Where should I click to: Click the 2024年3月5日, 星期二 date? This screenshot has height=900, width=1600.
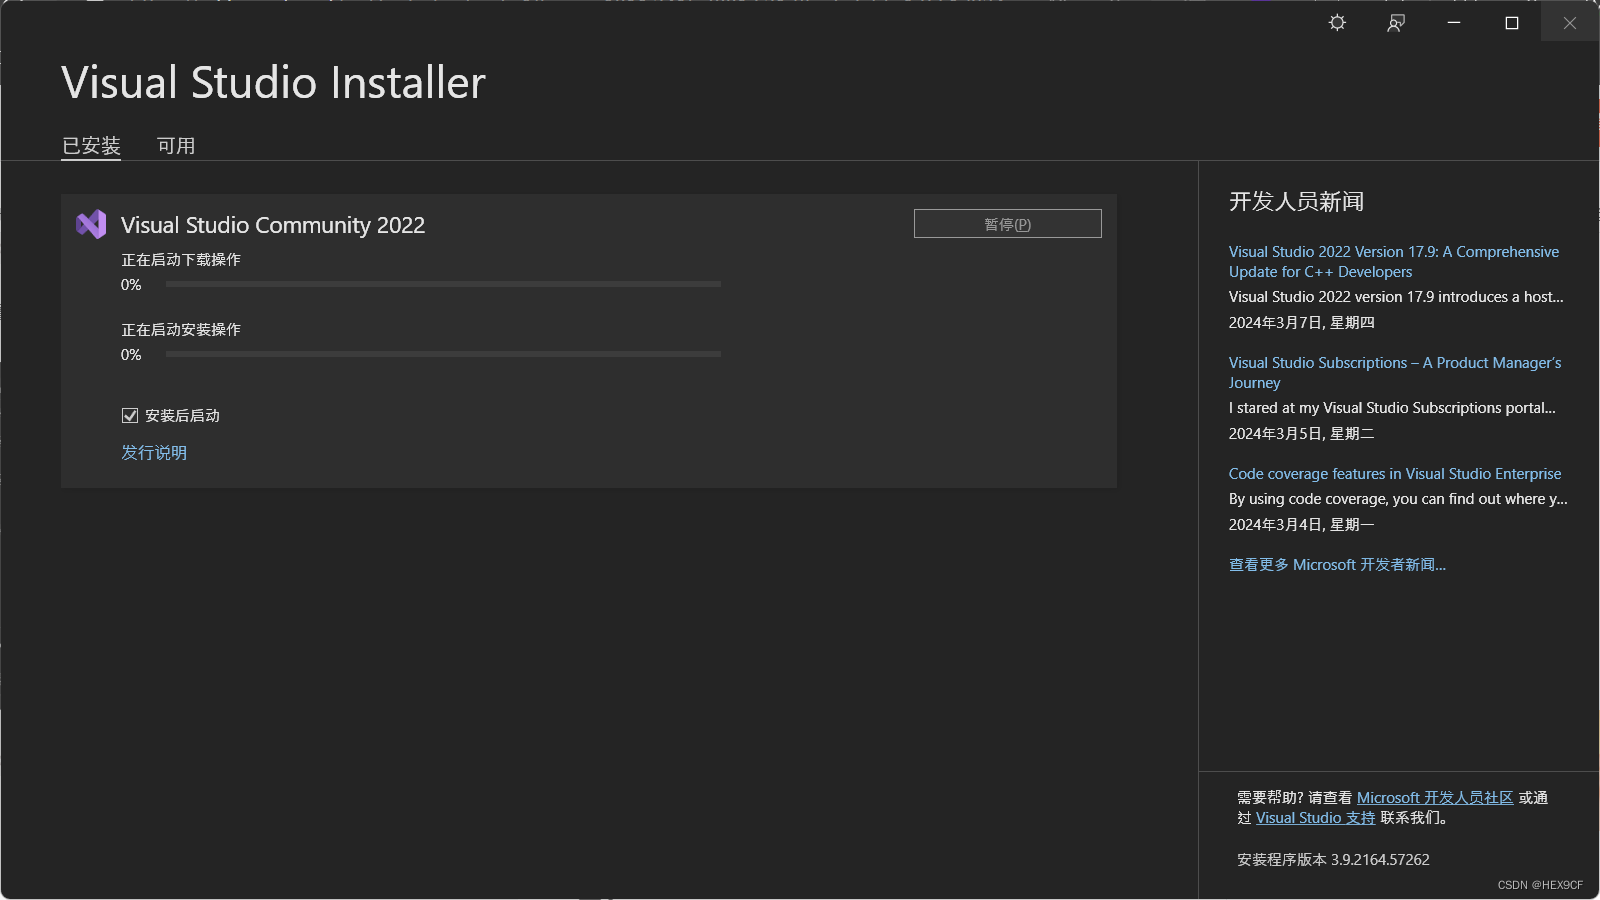click(x=1301, y=434)
